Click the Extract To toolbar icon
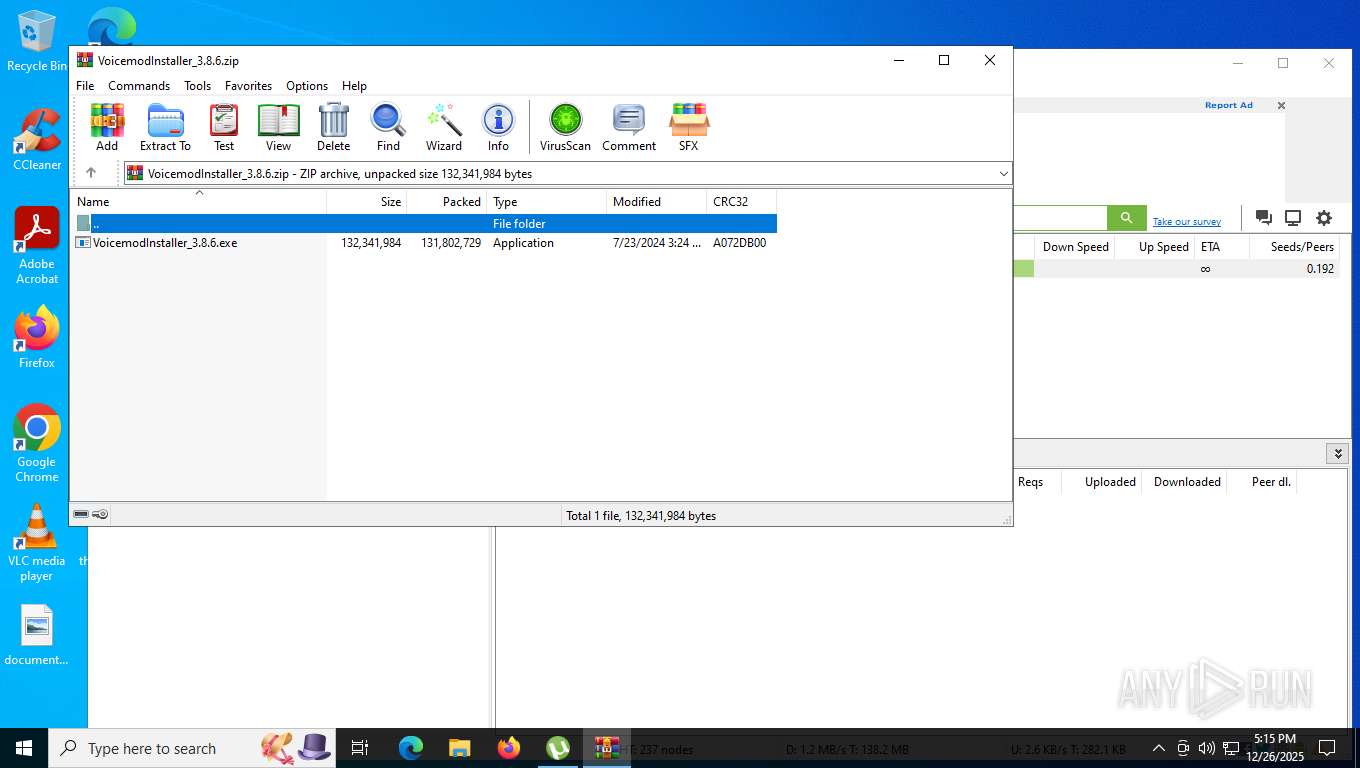Viewport: 1360px width, 768px height. (165, 127)
